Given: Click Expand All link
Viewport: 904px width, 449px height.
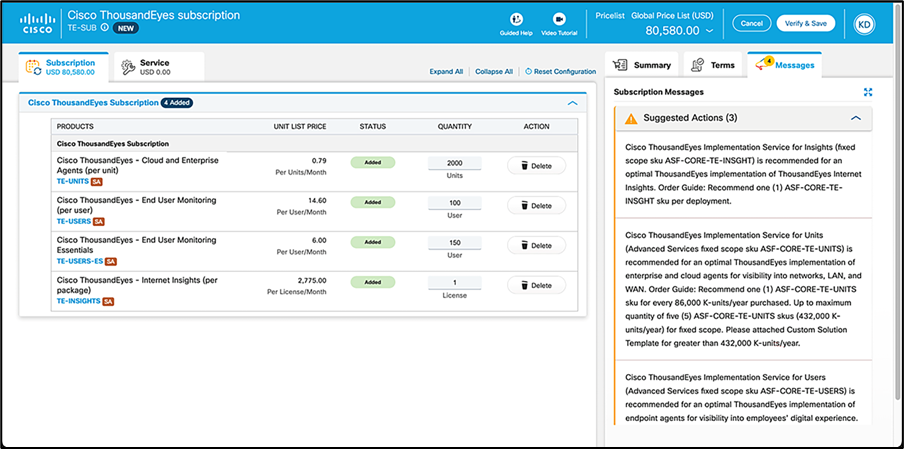Looking at the screenshot, I should pos(446,72).
